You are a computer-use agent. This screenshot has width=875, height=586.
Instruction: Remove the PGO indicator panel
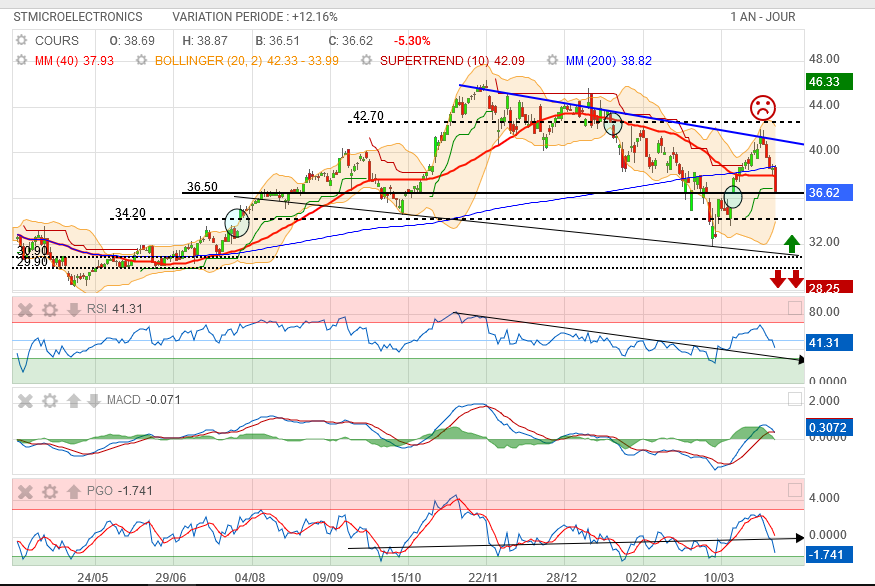click(x=25, y=492)
